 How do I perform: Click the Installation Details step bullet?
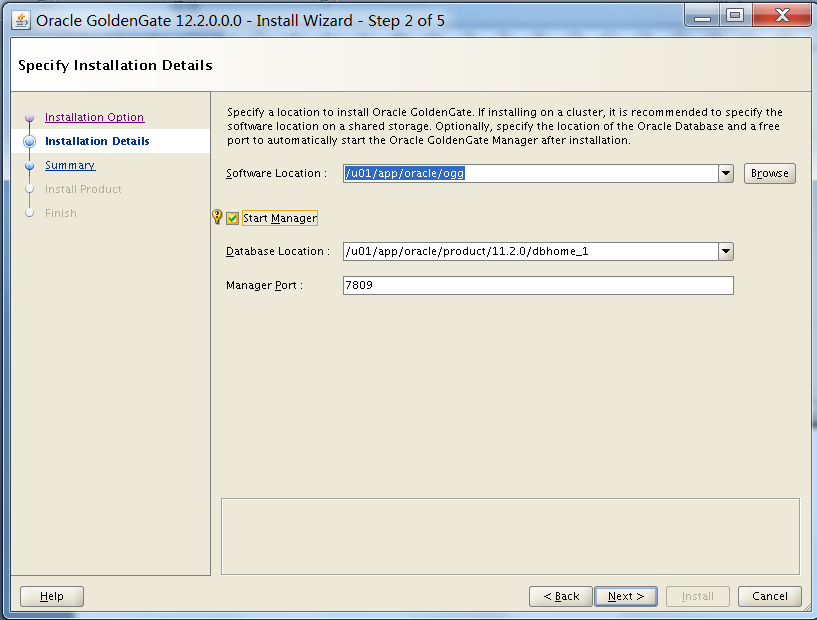[x=30, y=141]
